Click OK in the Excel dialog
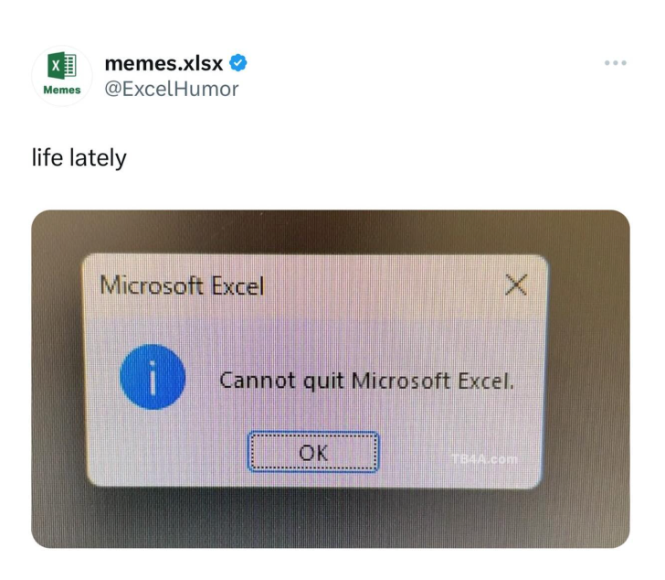Image resolution: width=665 pixels, height=580 pixels. point(313,452)
